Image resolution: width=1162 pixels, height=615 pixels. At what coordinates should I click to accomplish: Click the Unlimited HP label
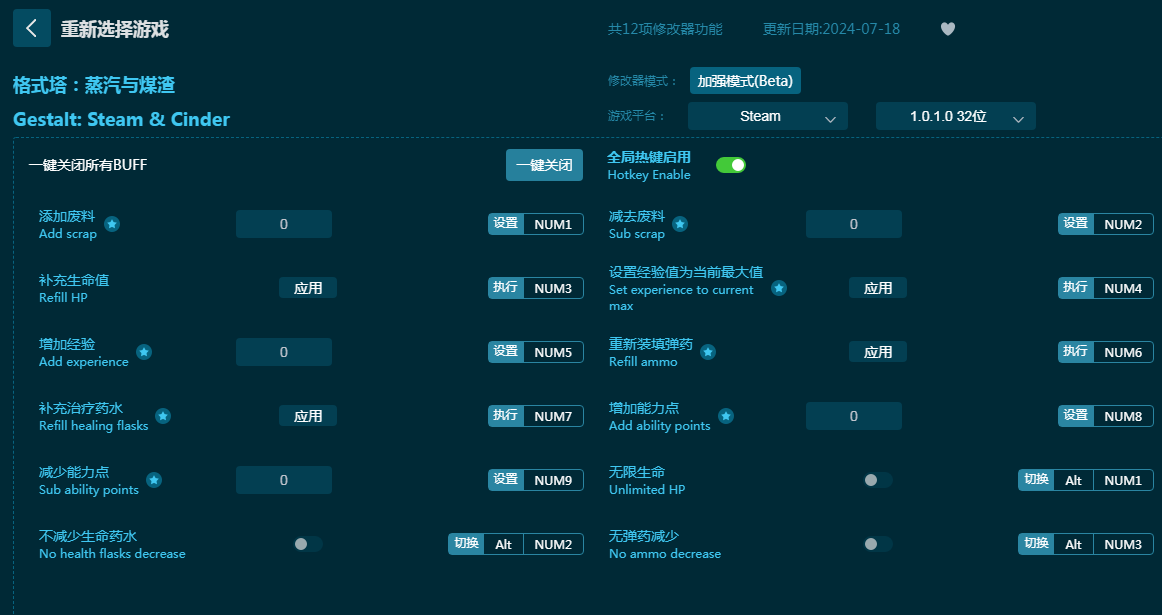click(647, 490)
